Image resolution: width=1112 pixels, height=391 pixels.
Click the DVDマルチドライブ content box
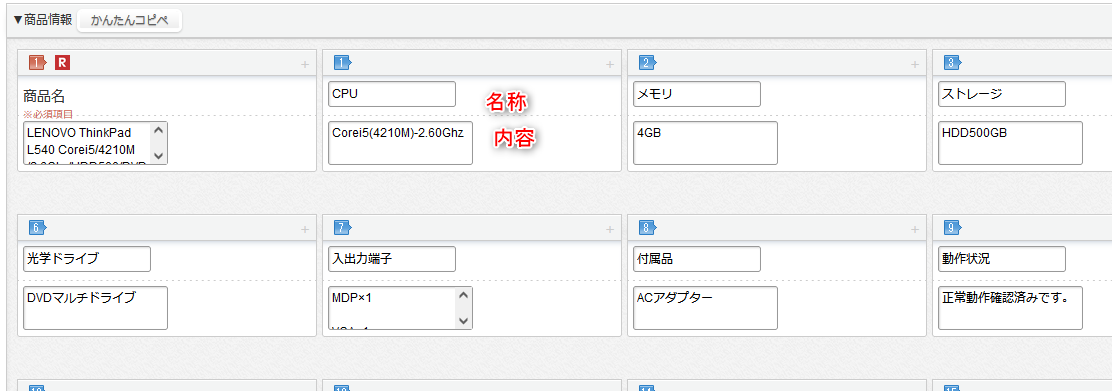(x=96, y=308)
